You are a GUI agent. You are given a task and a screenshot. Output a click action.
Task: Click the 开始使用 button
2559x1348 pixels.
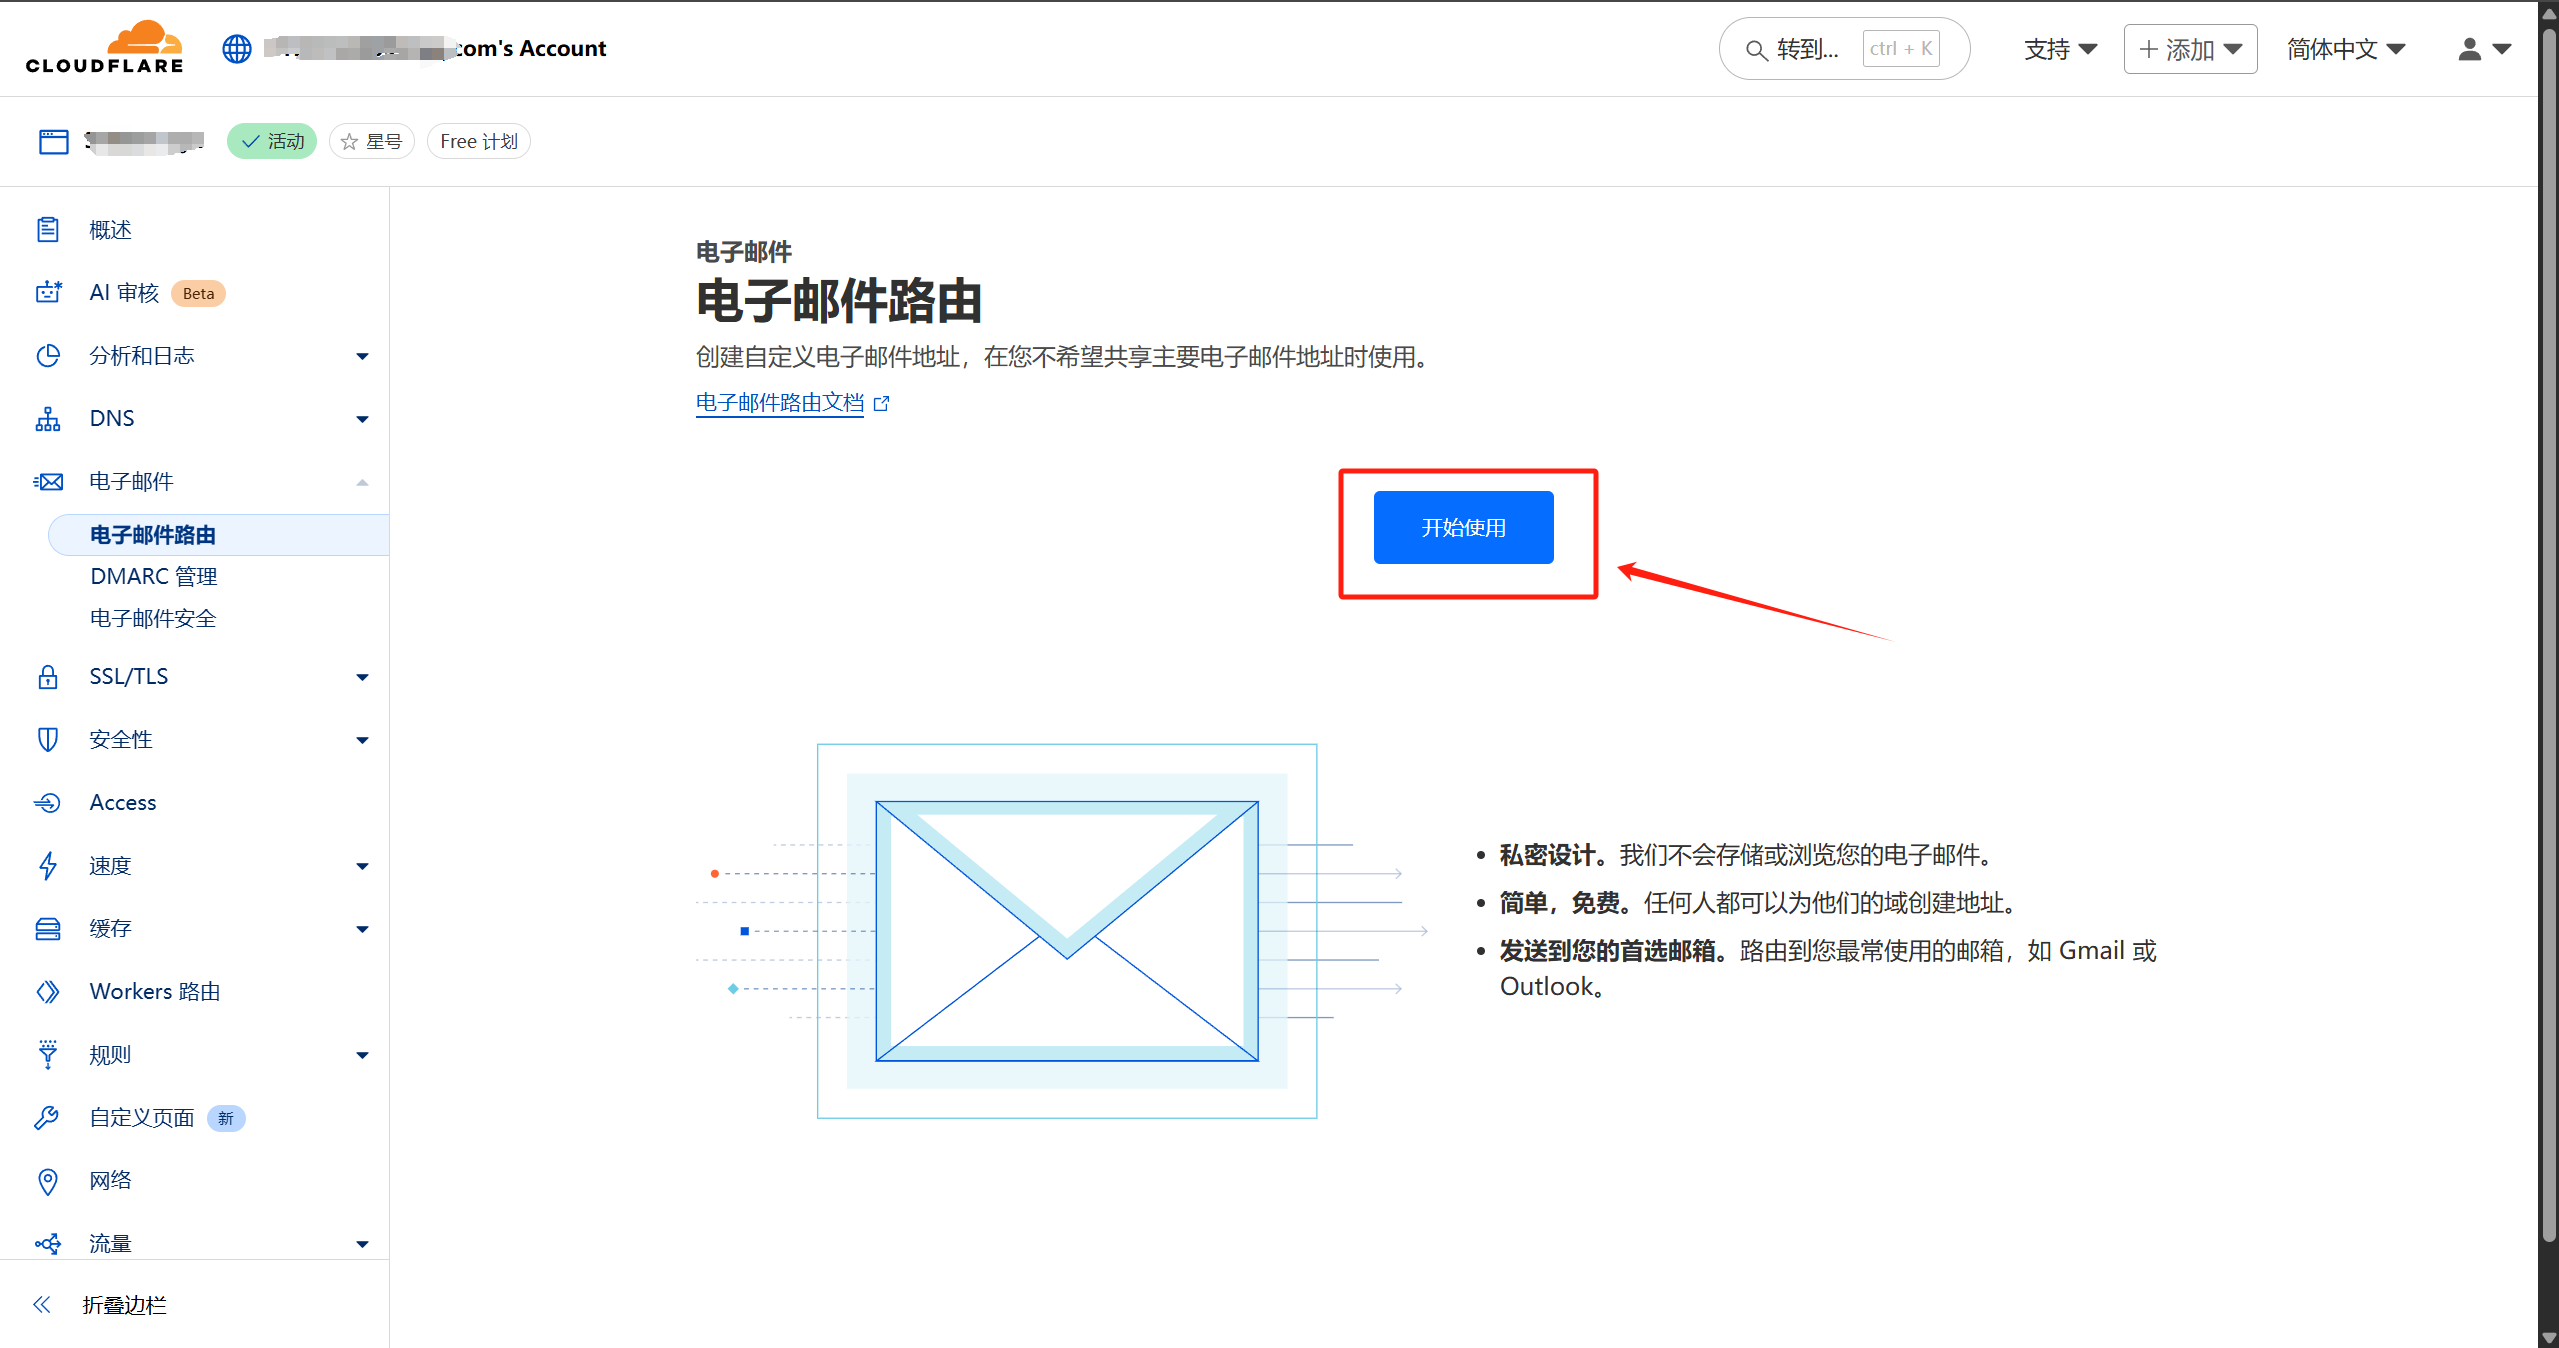pos(1463,528)
